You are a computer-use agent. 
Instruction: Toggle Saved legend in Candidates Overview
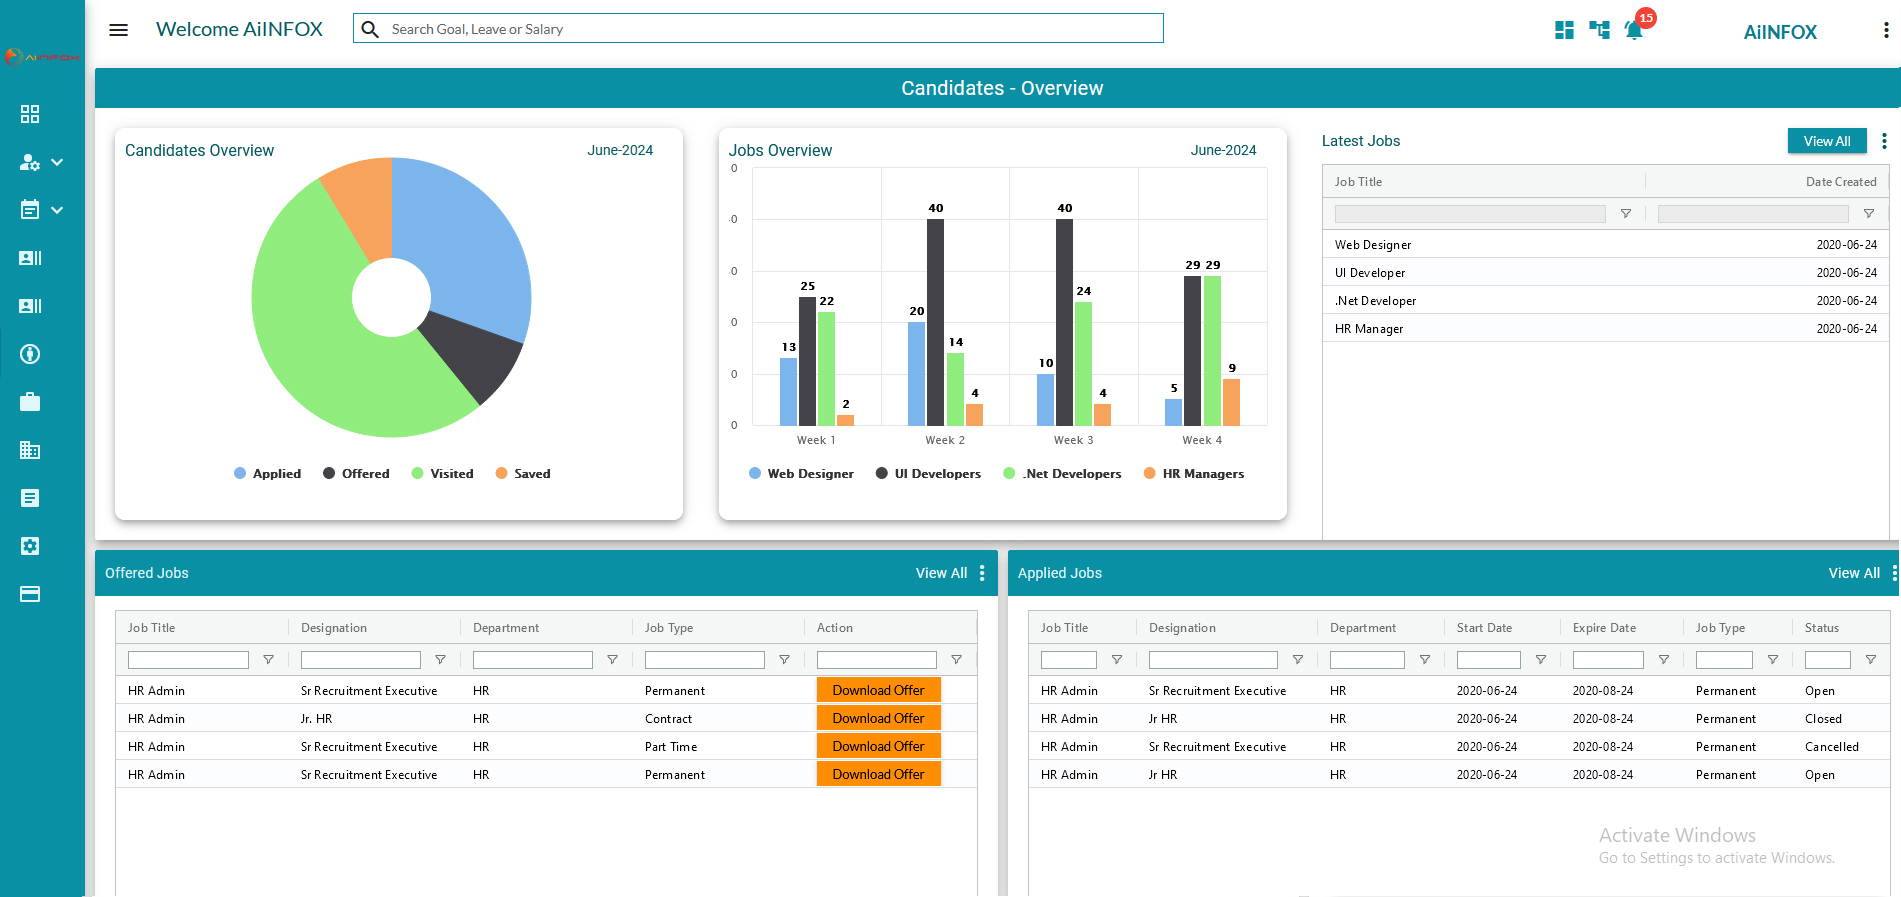[523, 474]
